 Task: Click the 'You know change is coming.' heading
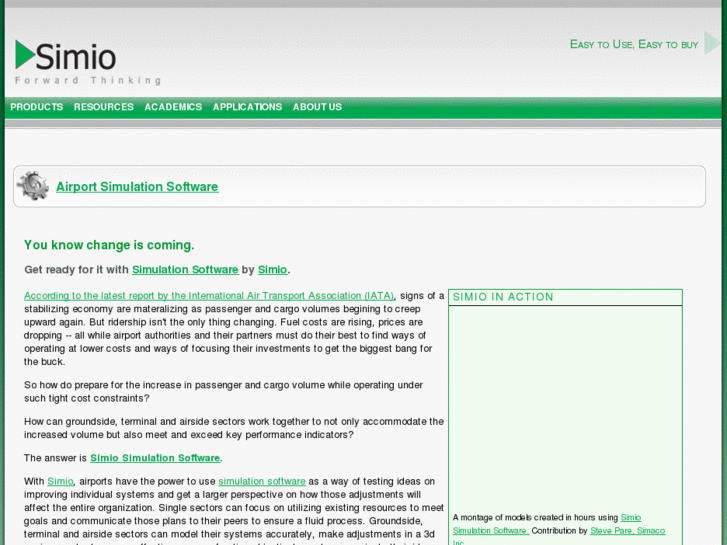pos(109,245)
